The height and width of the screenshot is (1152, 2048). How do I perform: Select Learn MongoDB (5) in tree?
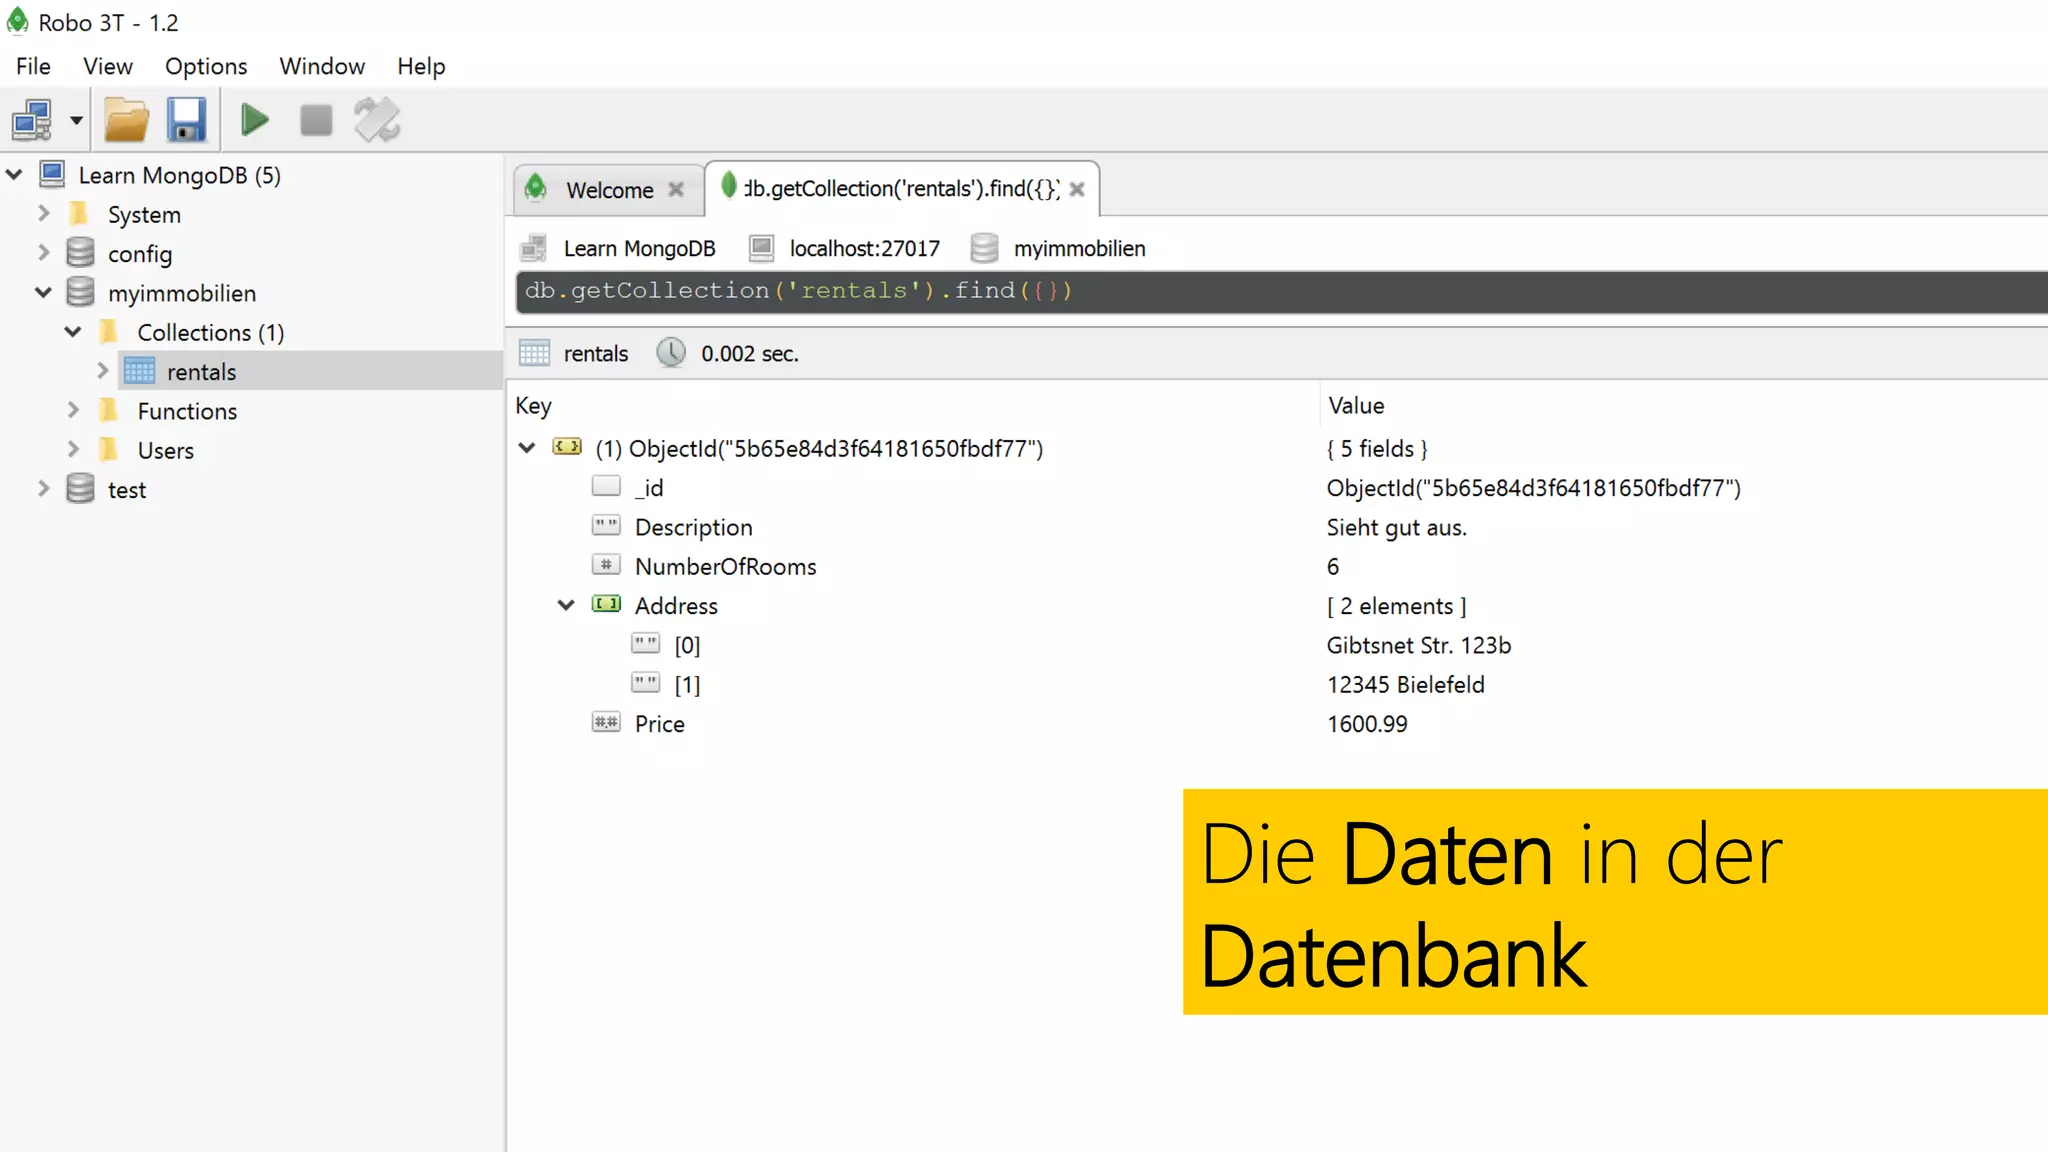[180, 175]
